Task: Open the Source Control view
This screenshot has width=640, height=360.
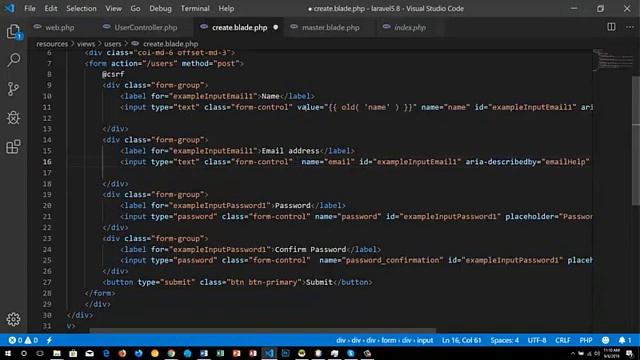Action: pyautogui.click(x=13, y=89)
